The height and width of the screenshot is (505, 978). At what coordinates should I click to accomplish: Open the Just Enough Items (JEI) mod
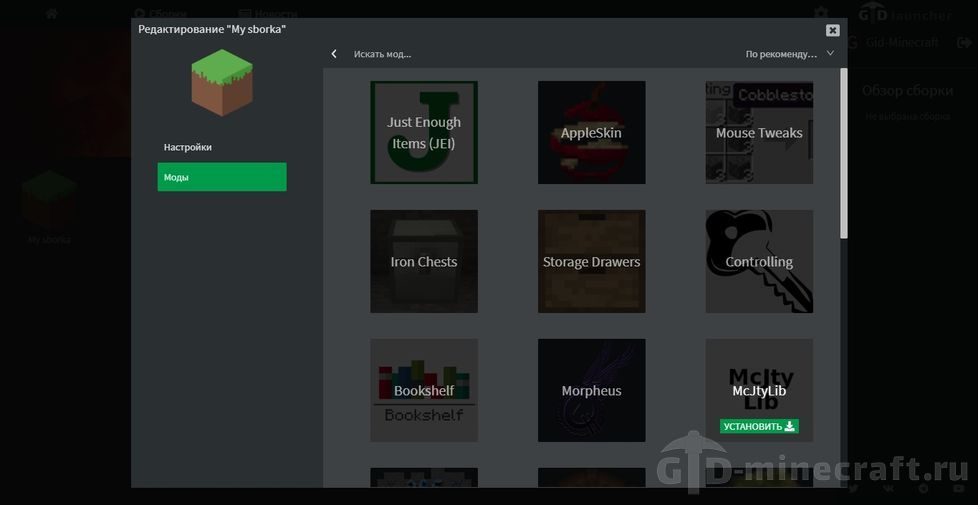tap(424, 132)
